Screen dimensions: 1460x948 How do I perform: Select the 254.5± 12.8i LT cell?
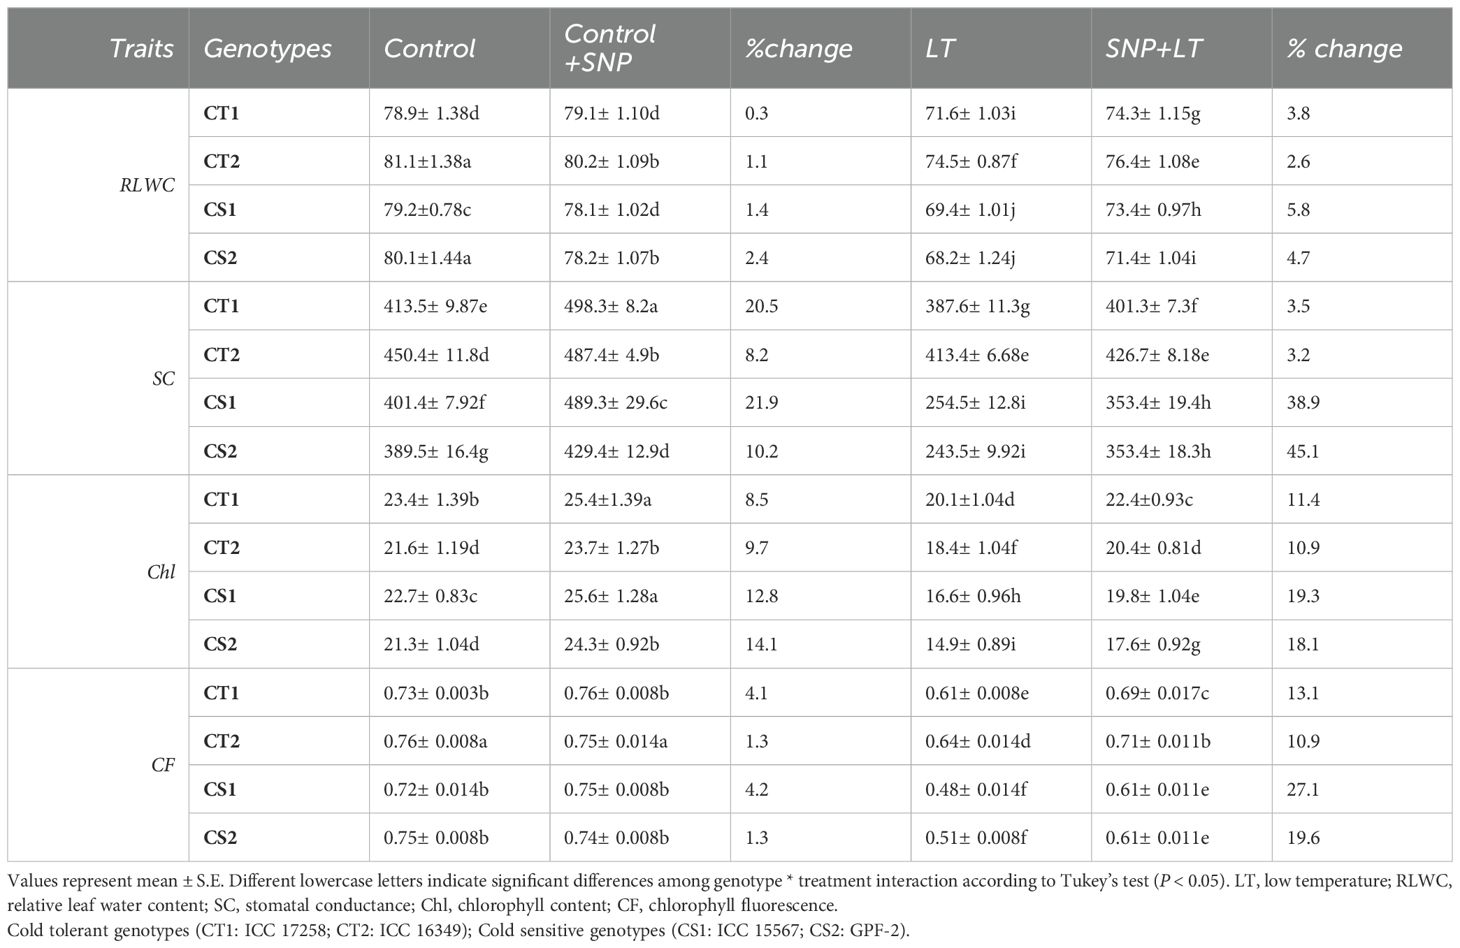[975, 403]
